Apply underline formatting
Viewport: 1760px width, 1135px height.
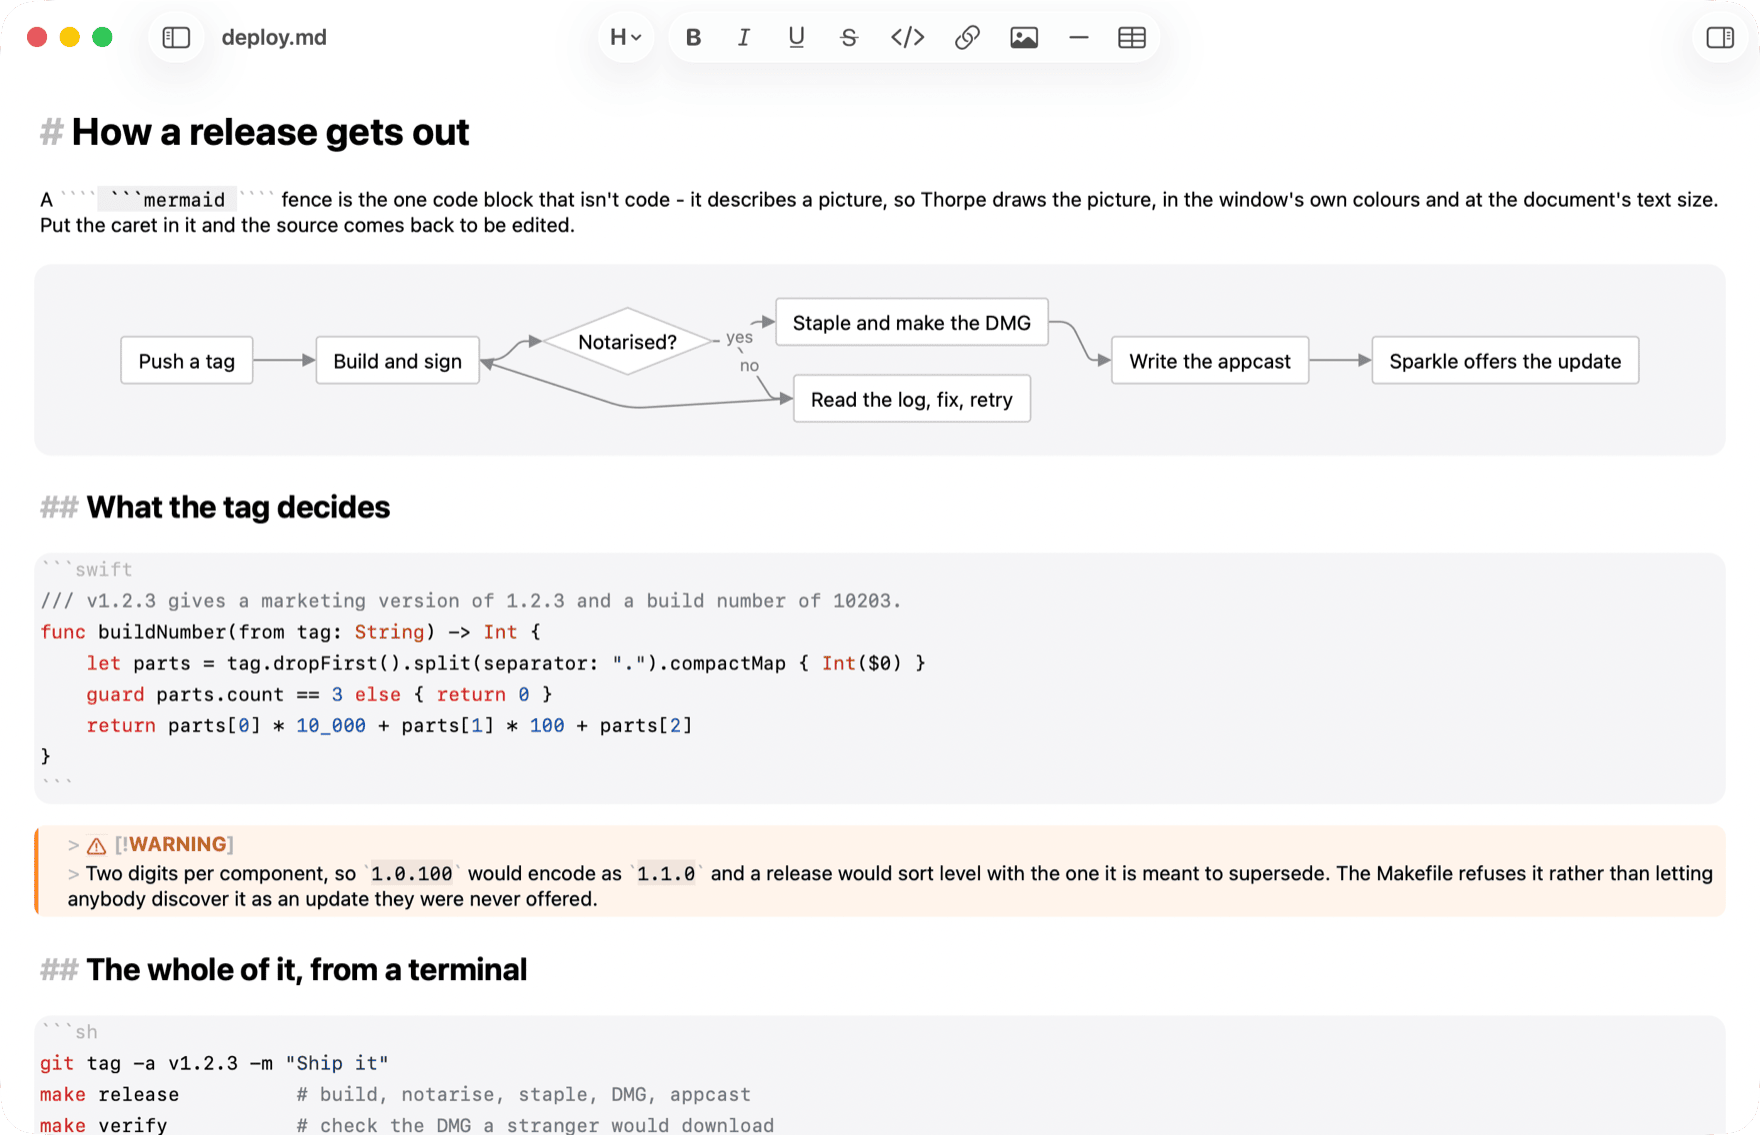(x=796, y=38)
